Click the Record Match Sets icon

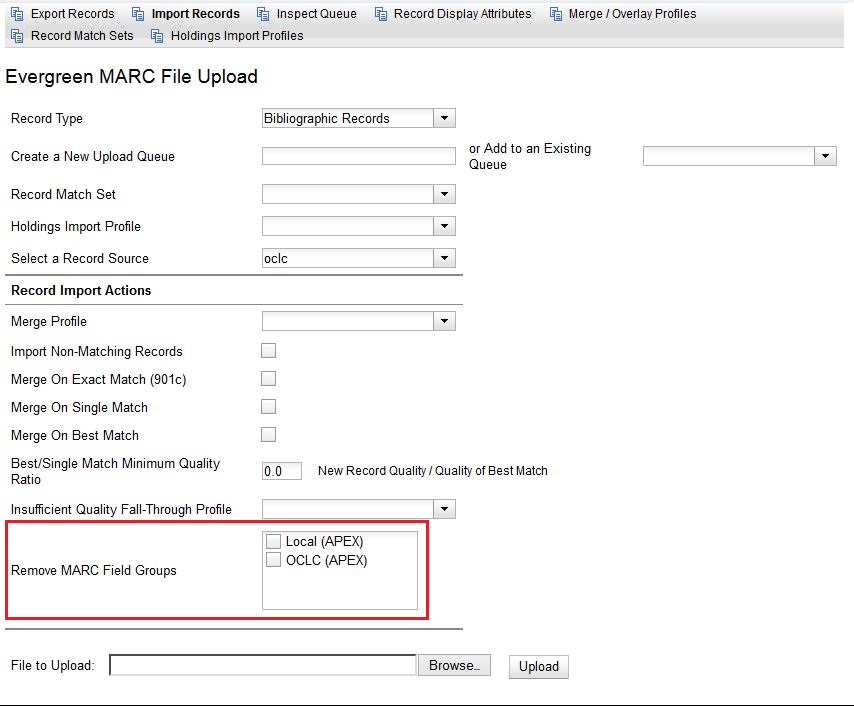[x=16, y=36]
